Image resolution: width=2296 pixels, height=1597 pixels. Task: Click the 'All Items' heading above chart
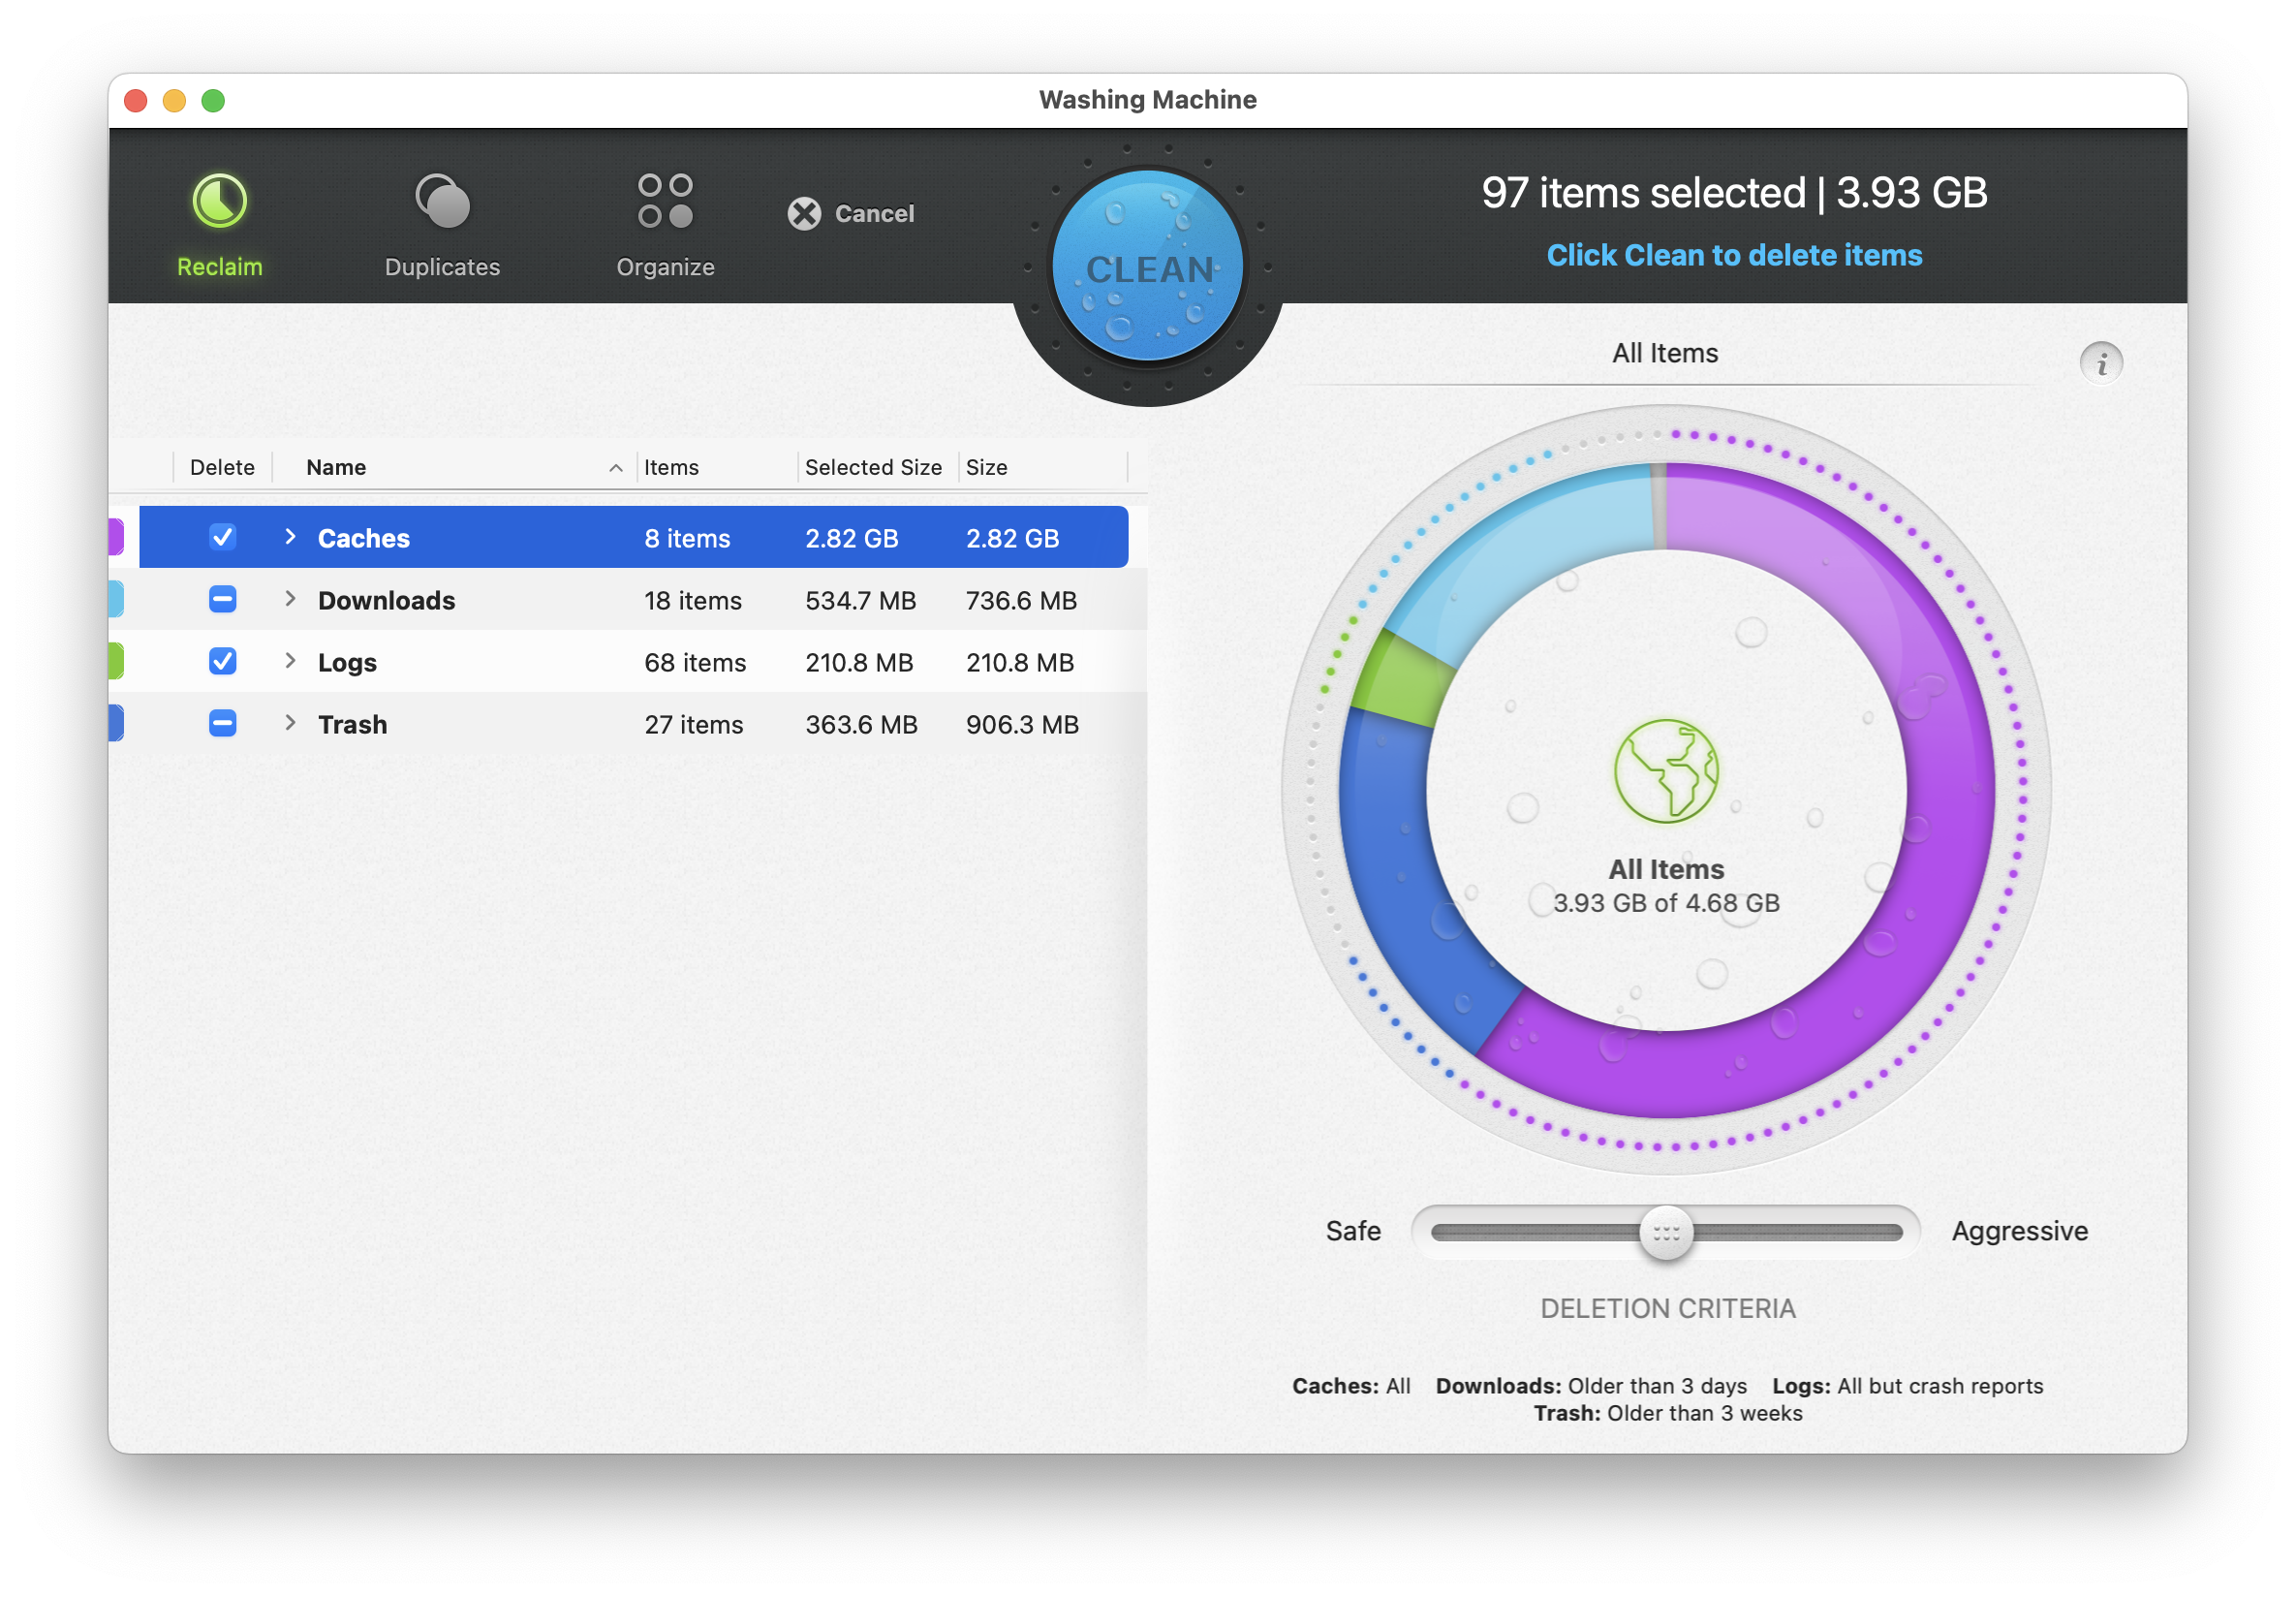1664,353
